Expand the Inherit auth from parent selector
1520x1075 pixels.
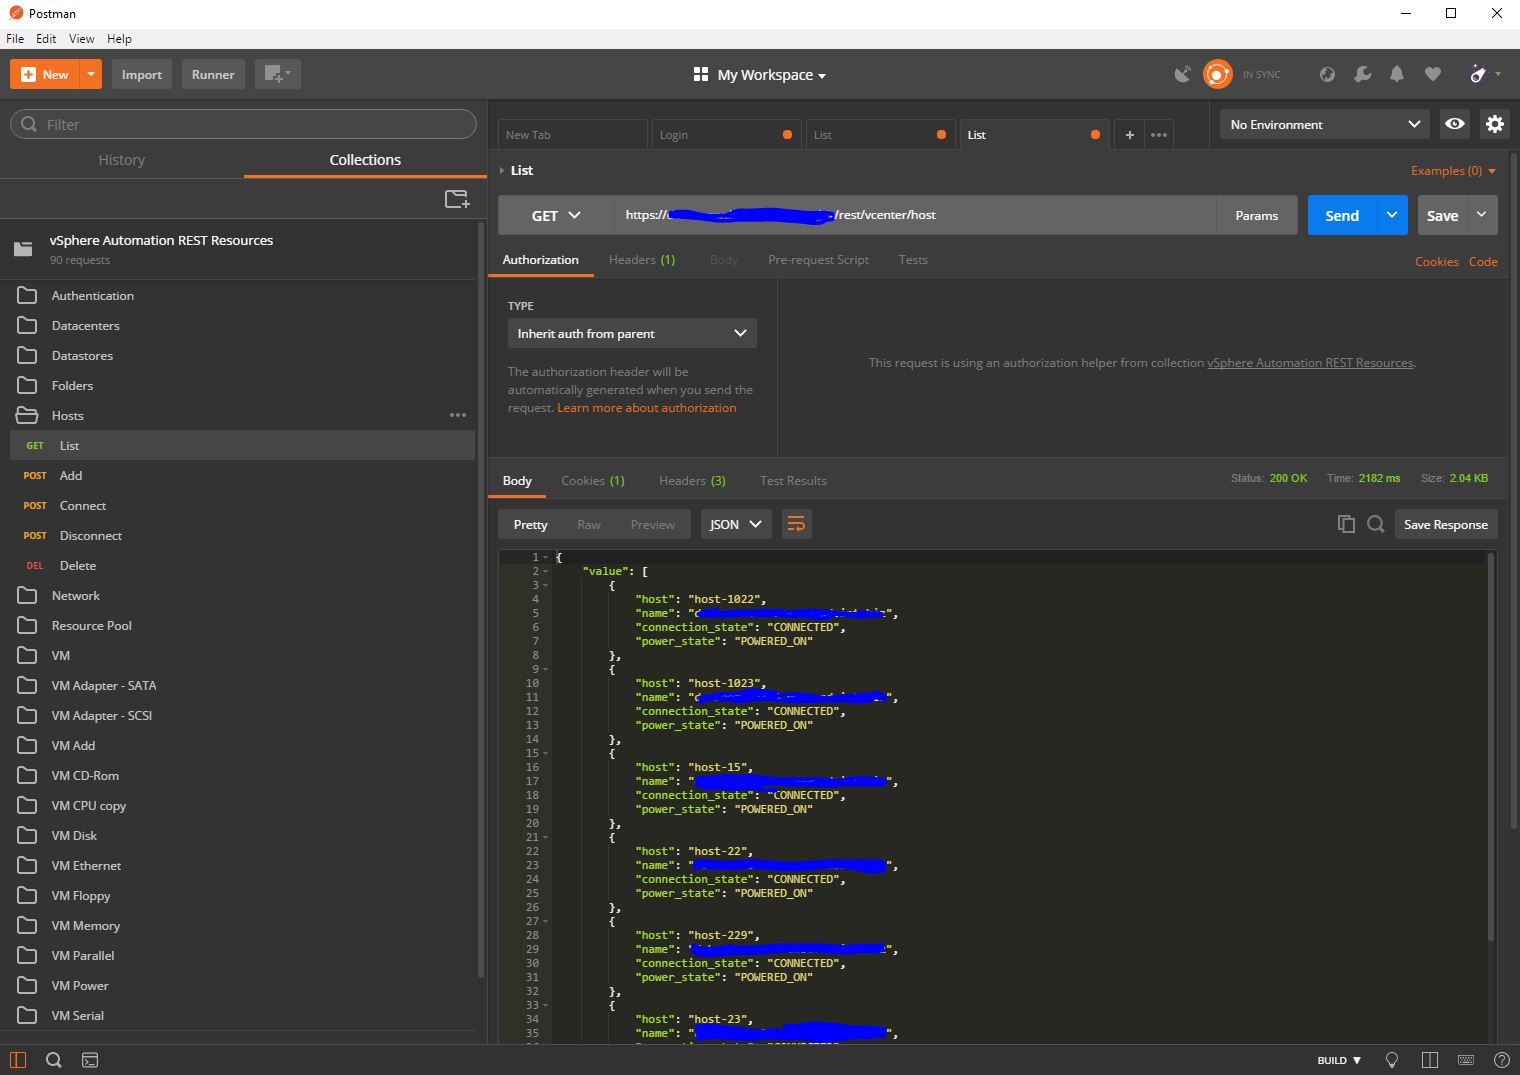tap(631, 333)
